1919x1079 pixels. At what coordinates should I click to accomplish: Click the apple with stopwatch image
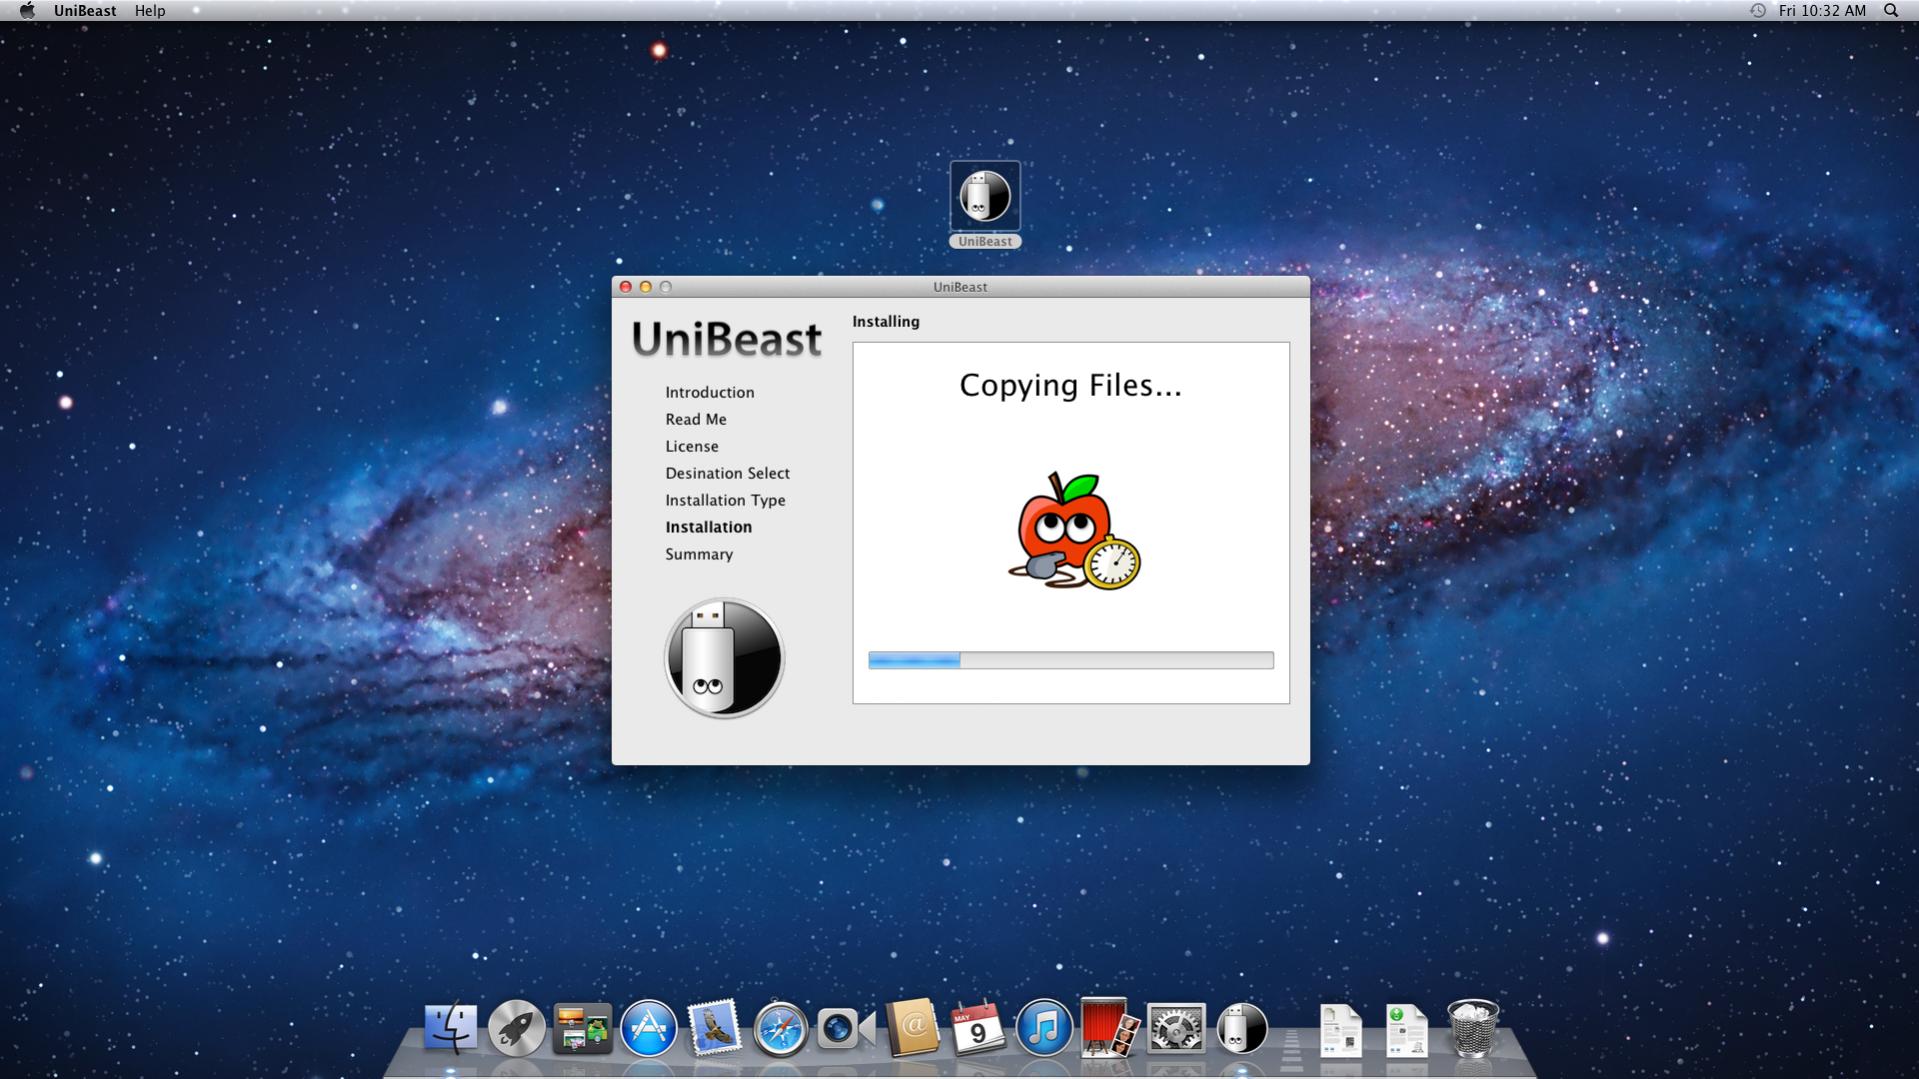point(1073,531)
